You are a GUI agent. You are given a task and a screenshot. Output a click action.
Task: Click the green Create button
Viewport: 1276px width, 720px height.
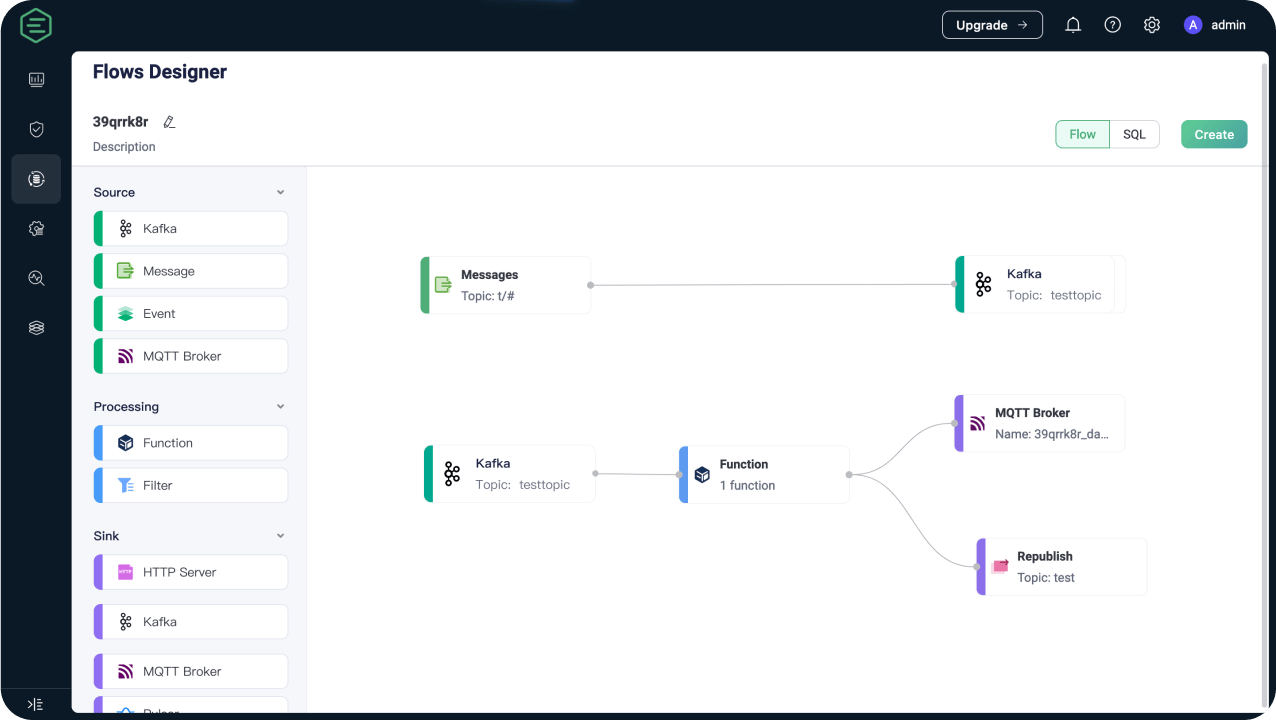(x=1213, y=134)
